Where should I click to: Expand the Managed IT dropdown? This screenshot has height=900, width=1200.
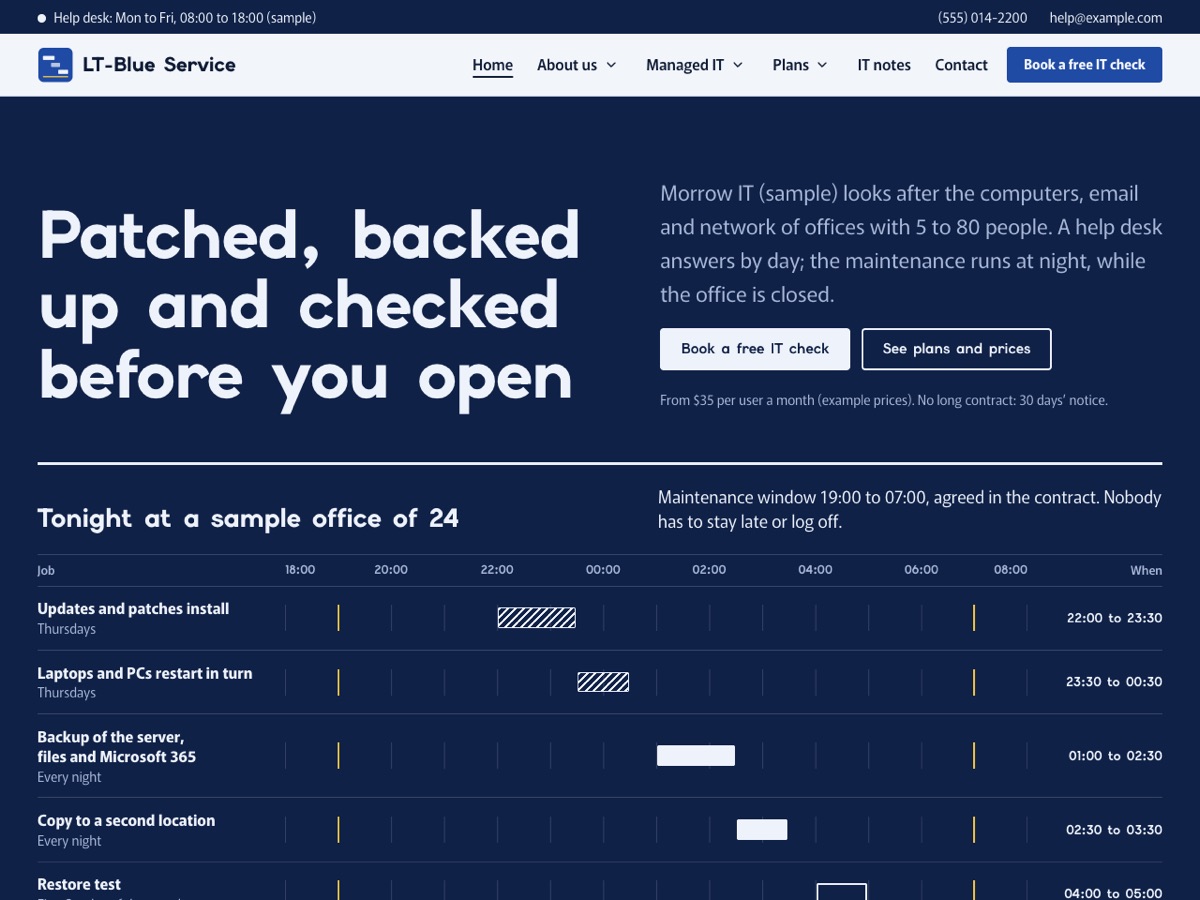point(695,65)
